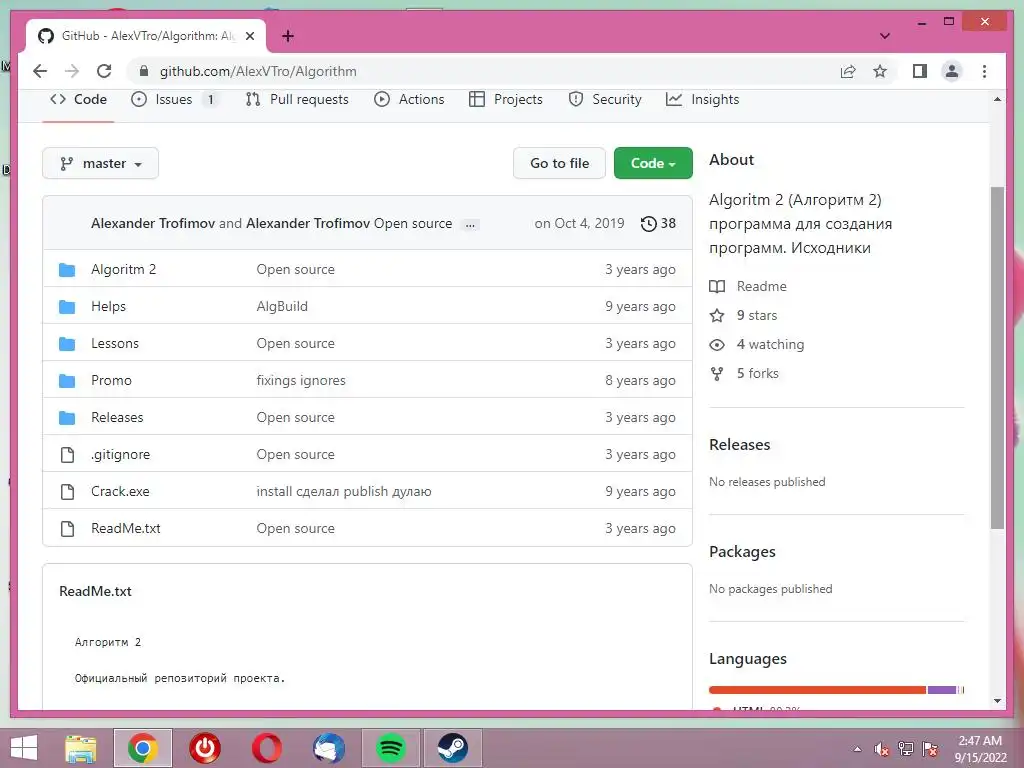This screenshot has width=1024, height=768.
Task: Open the browser side panel
Action: click(x=920, y=71)
